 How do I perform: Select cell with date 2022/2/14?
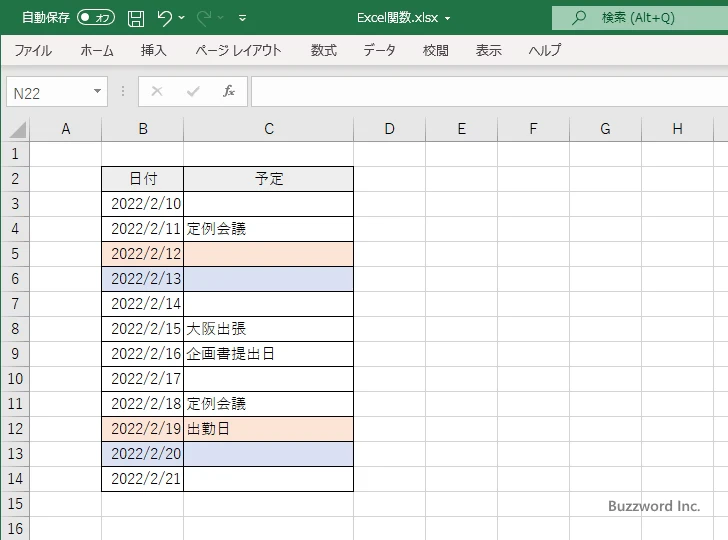143,304
